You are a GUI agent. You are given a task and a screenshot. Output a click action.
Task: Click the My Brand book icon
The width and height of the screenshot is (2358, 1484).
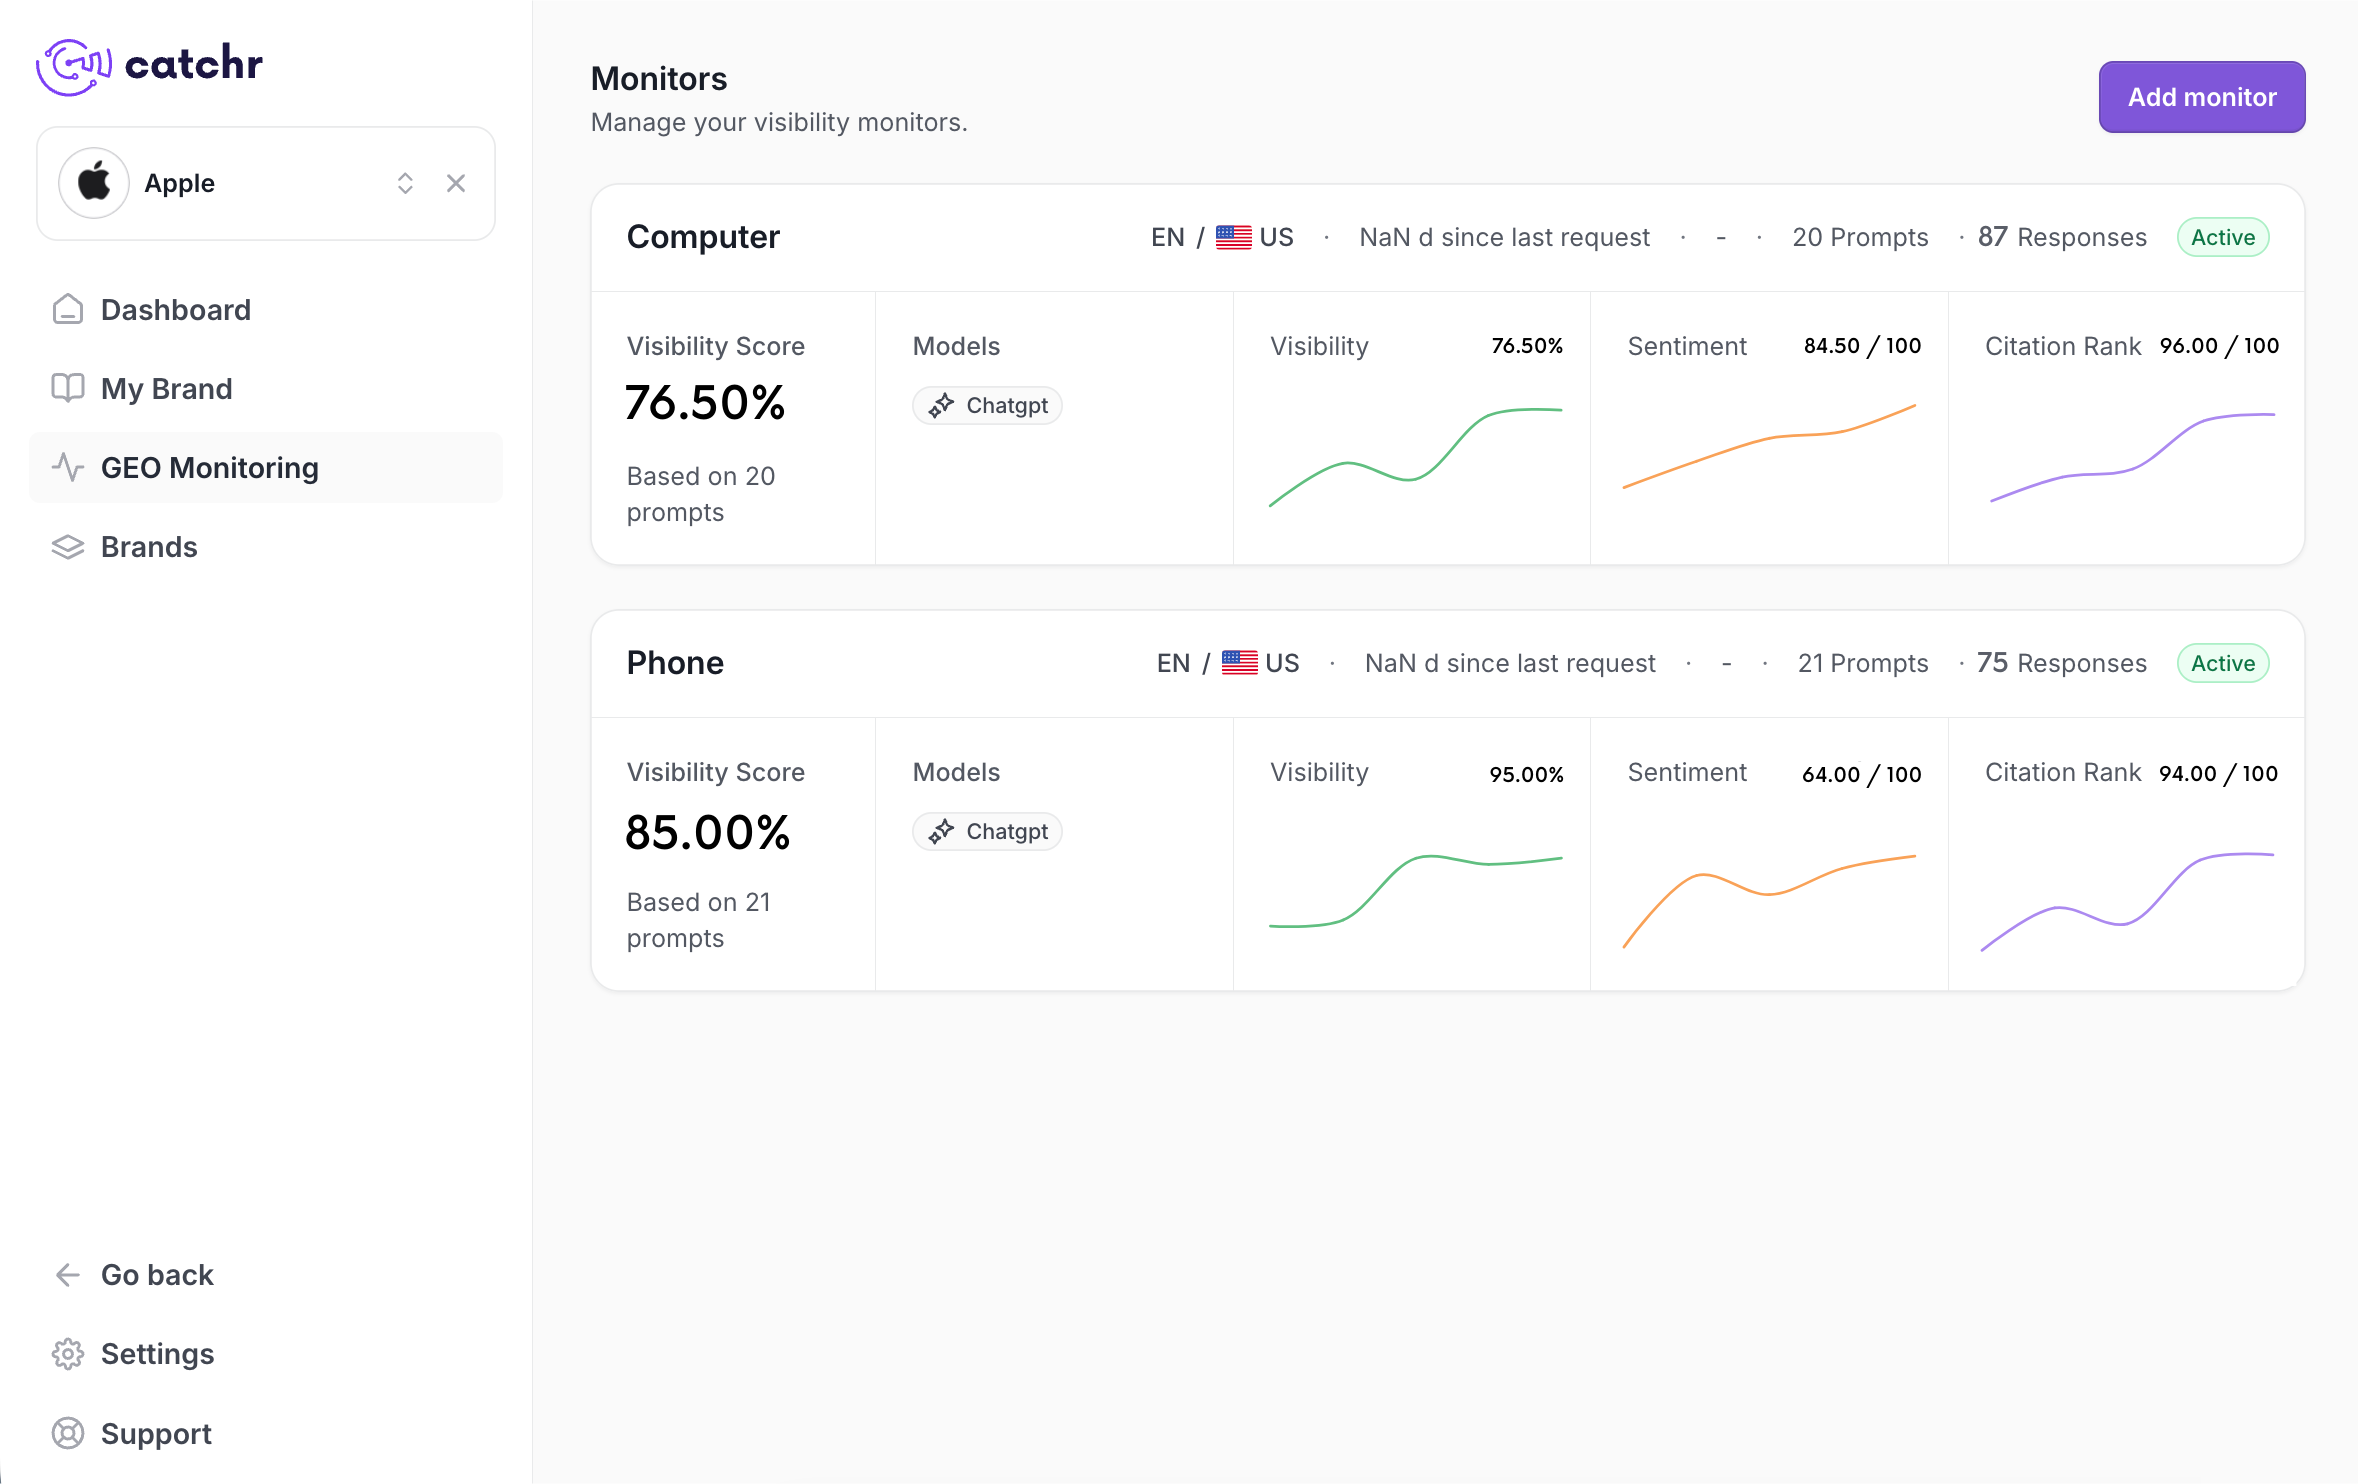tap(67, 388)
